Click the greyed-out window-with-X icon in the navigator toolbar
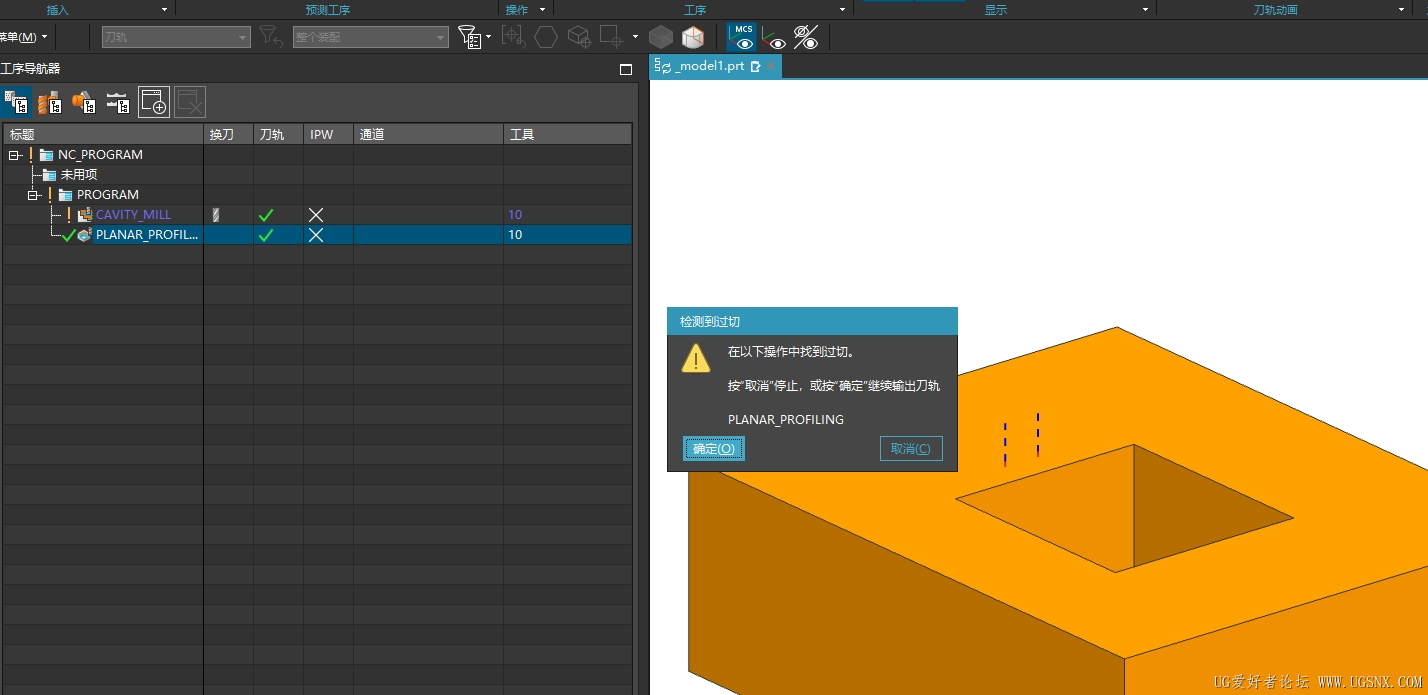Image resolution: width=1428 pixels, height=695 pixels. click(190, 102)
